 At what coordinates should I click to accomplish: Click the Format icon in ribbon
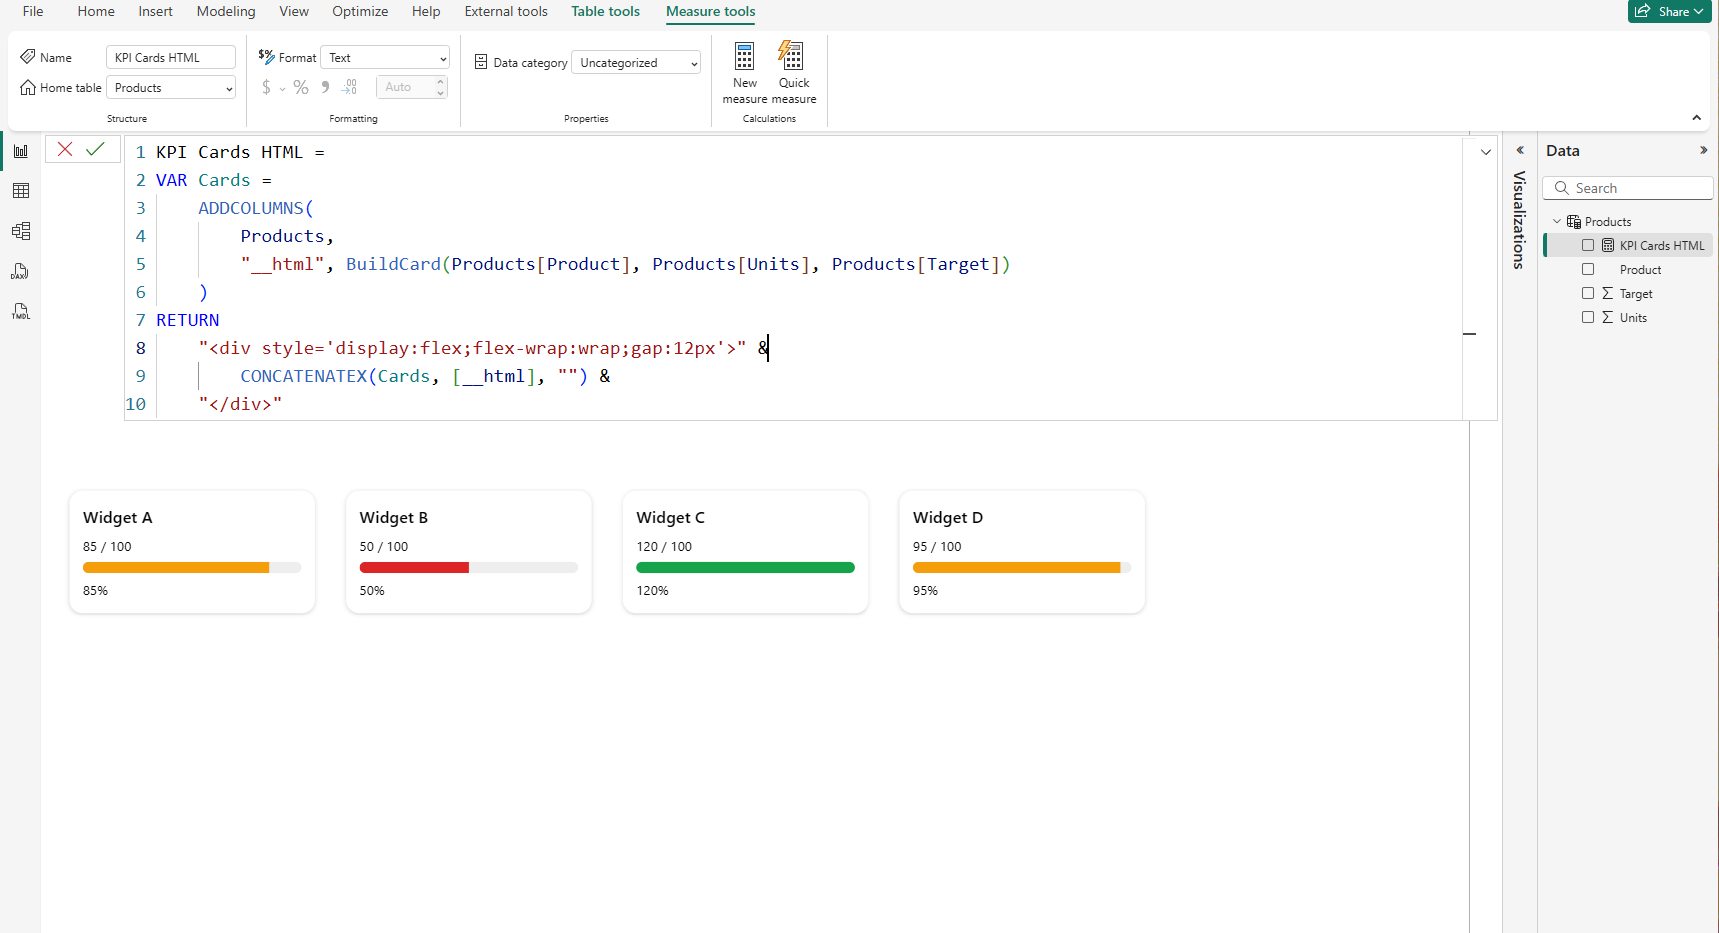266,57
